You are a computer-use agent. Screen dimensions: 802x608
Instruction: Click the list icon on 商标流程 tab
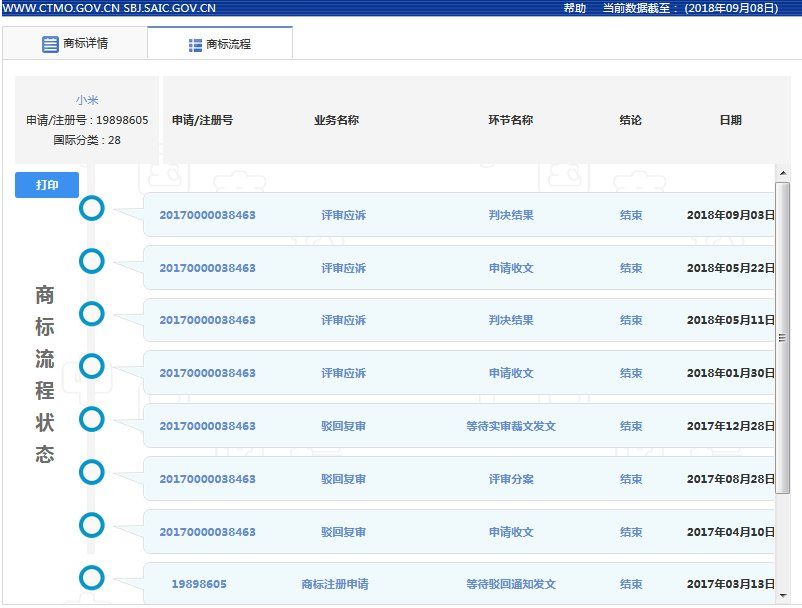(195, 45)
